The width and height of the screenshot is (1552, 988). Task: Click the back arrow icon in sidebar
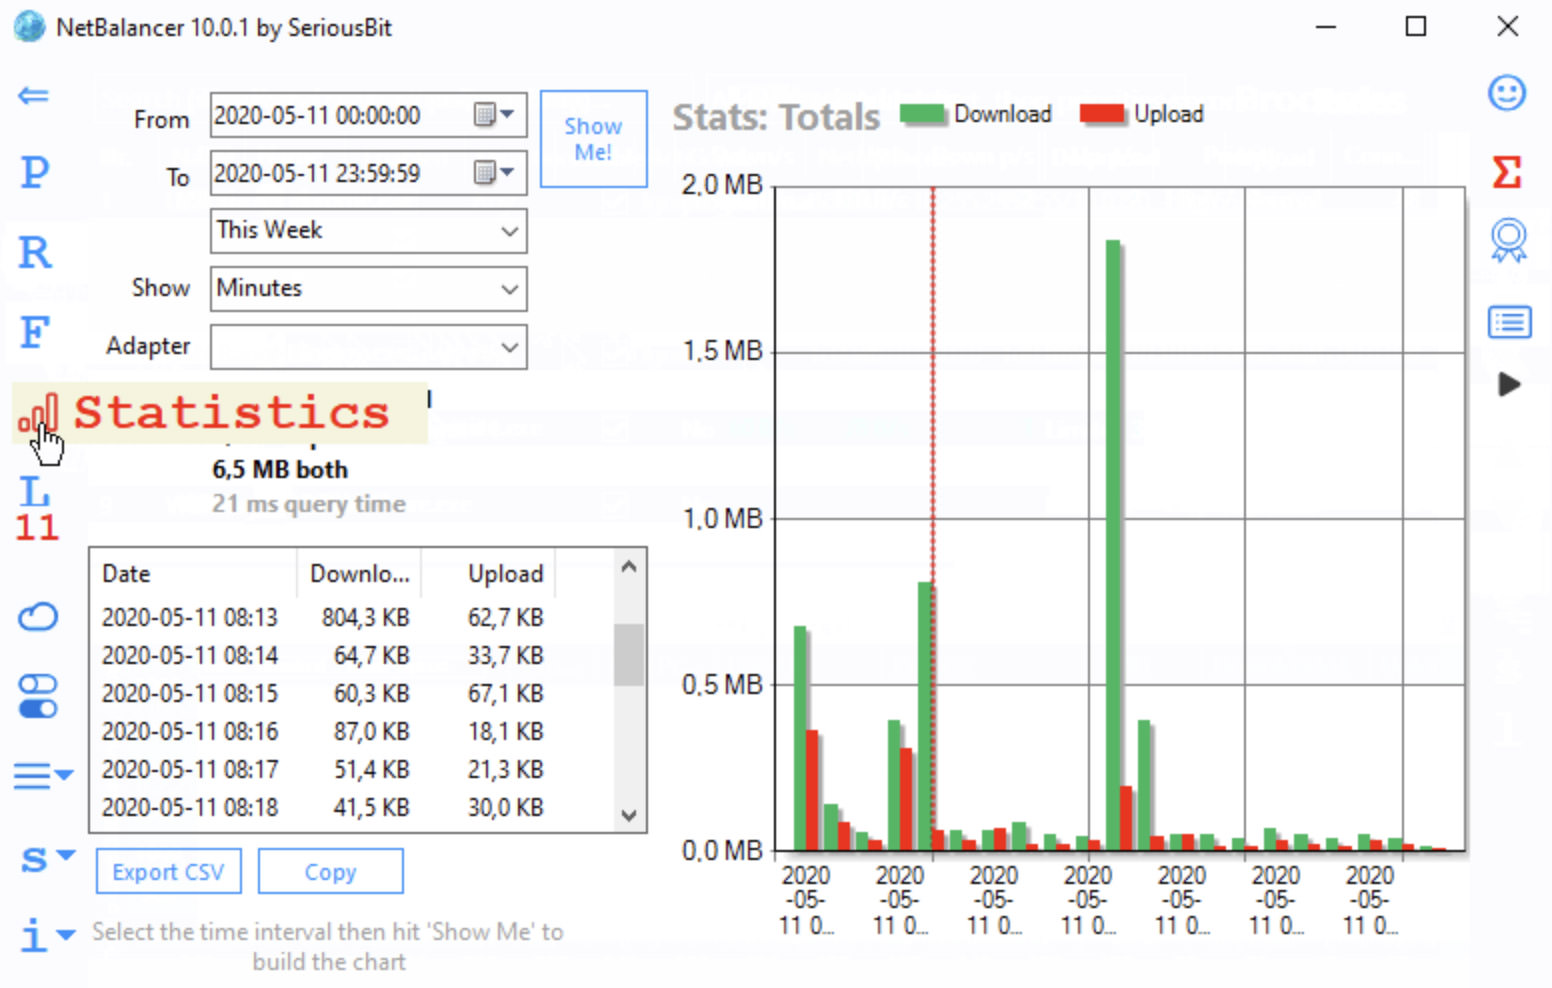(x=33, y=96)
